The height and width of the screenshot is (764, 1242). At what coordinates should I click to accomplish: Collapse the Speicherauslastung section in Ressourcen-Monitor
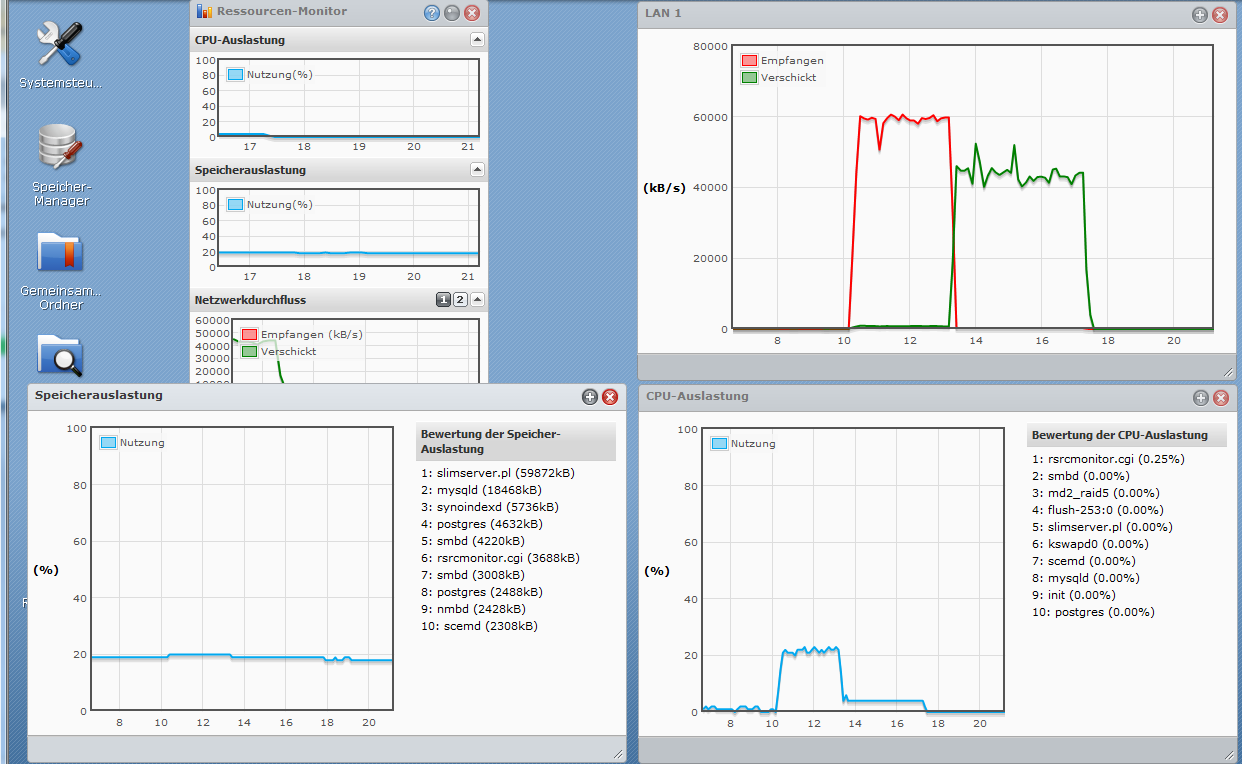tap(477, 170)
